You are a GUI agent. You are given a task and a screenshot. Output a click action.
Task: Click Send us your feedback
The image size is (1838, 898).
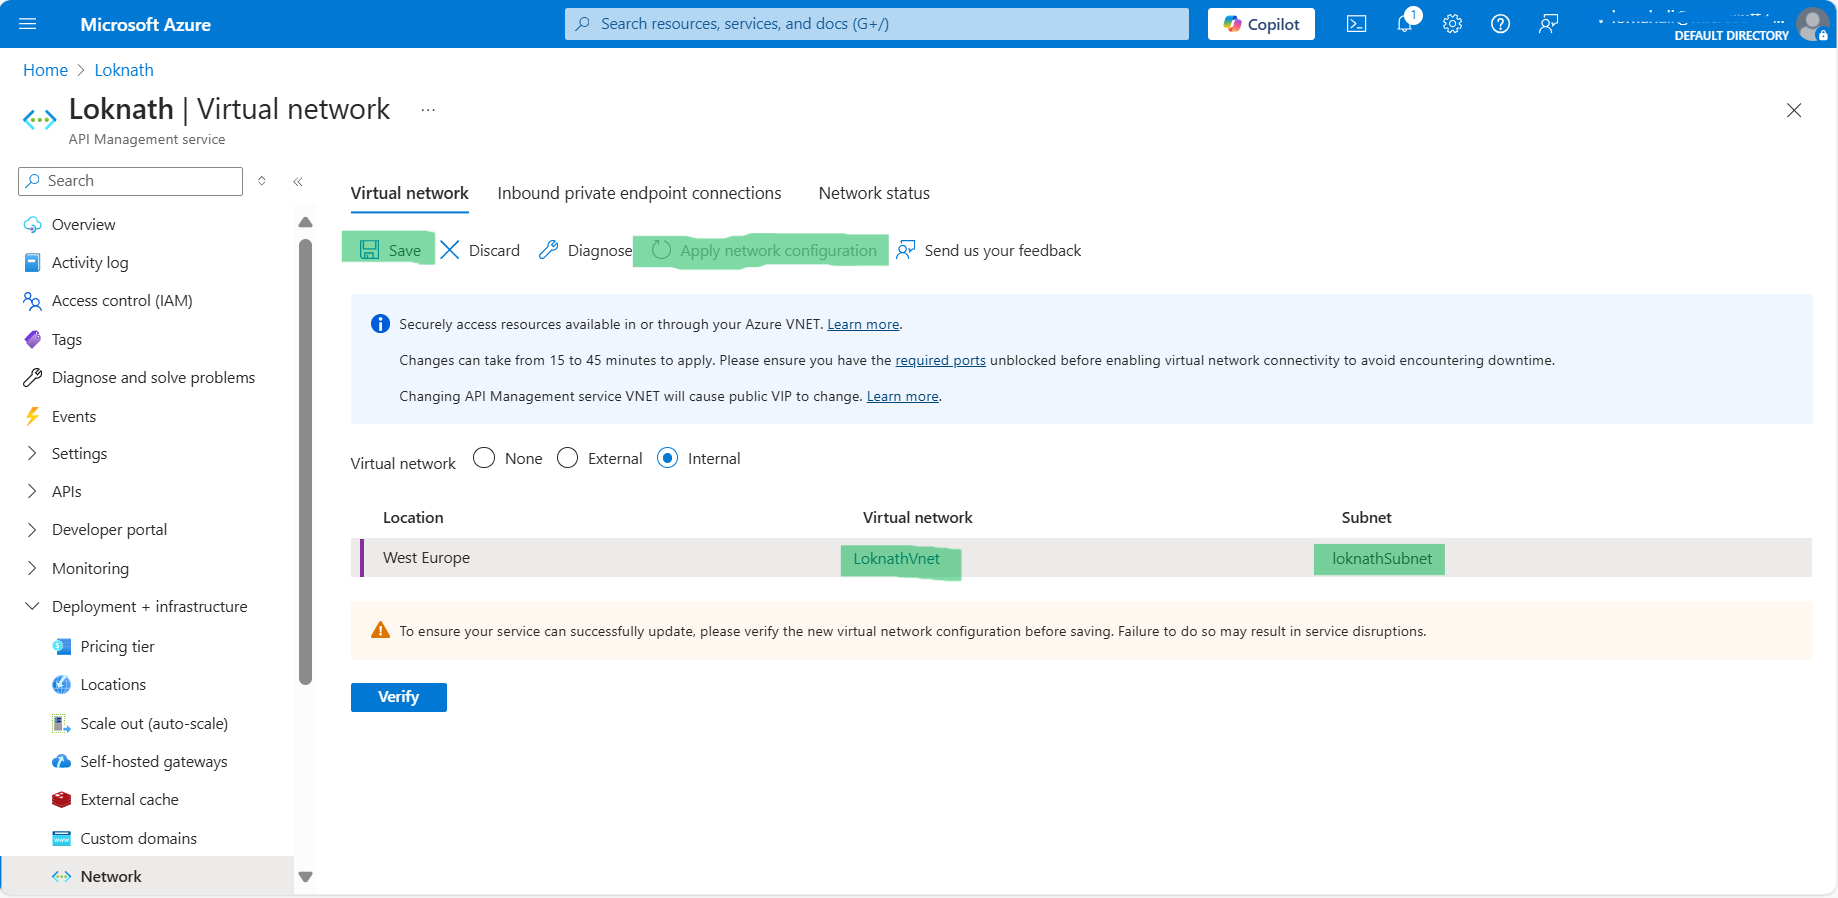pos(989,250)
